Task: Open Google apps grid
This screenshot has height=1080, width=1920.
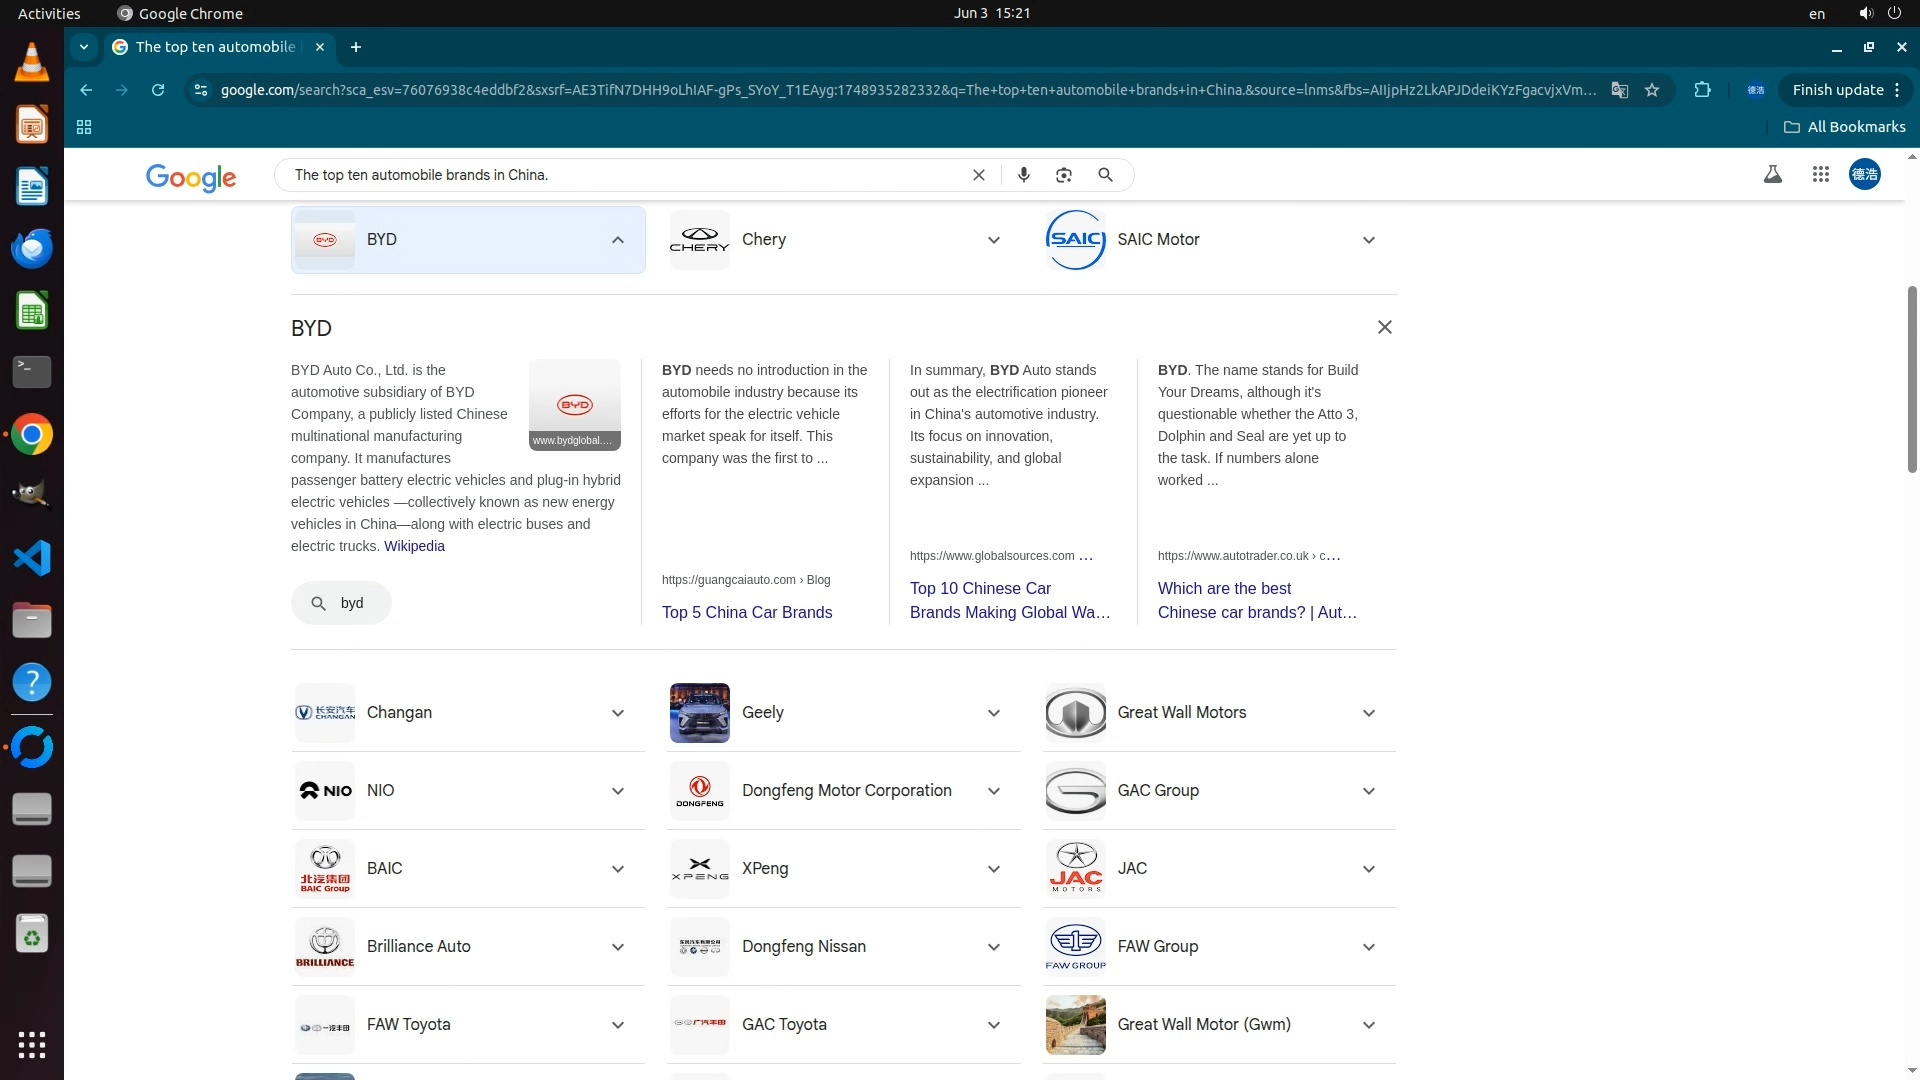Action: [x=1820, y=175]
